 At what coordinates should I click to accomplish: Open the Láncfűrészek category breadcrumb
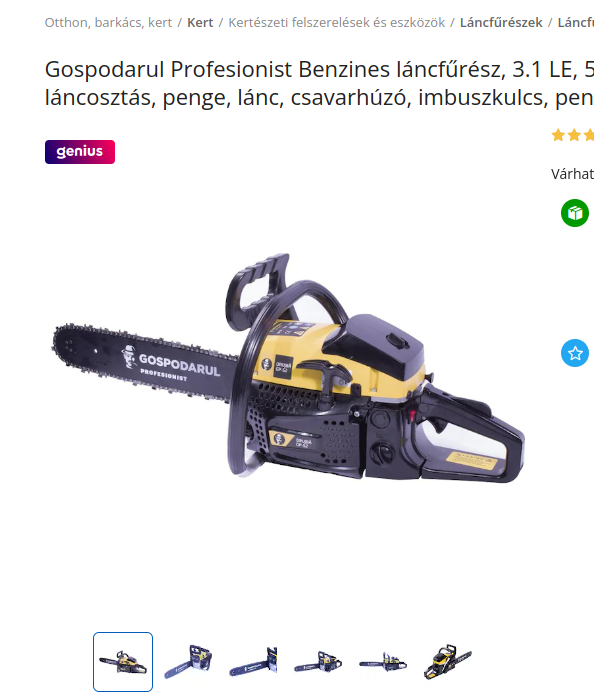pos(501,23)
